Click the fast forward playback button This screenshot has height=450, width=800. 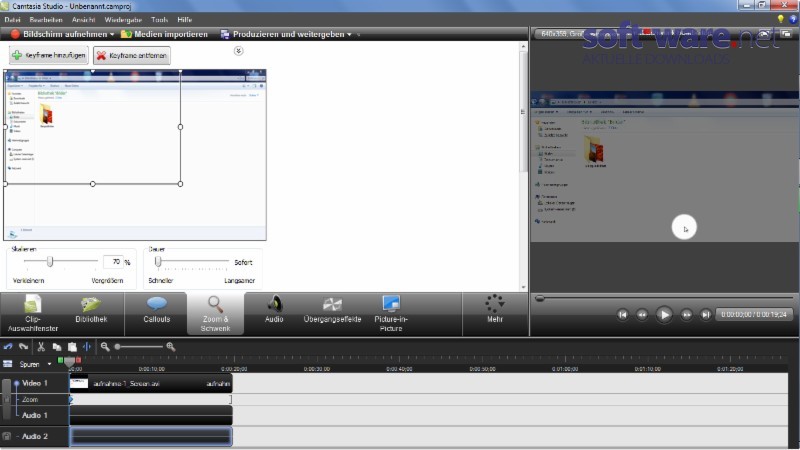click(687, 314)
